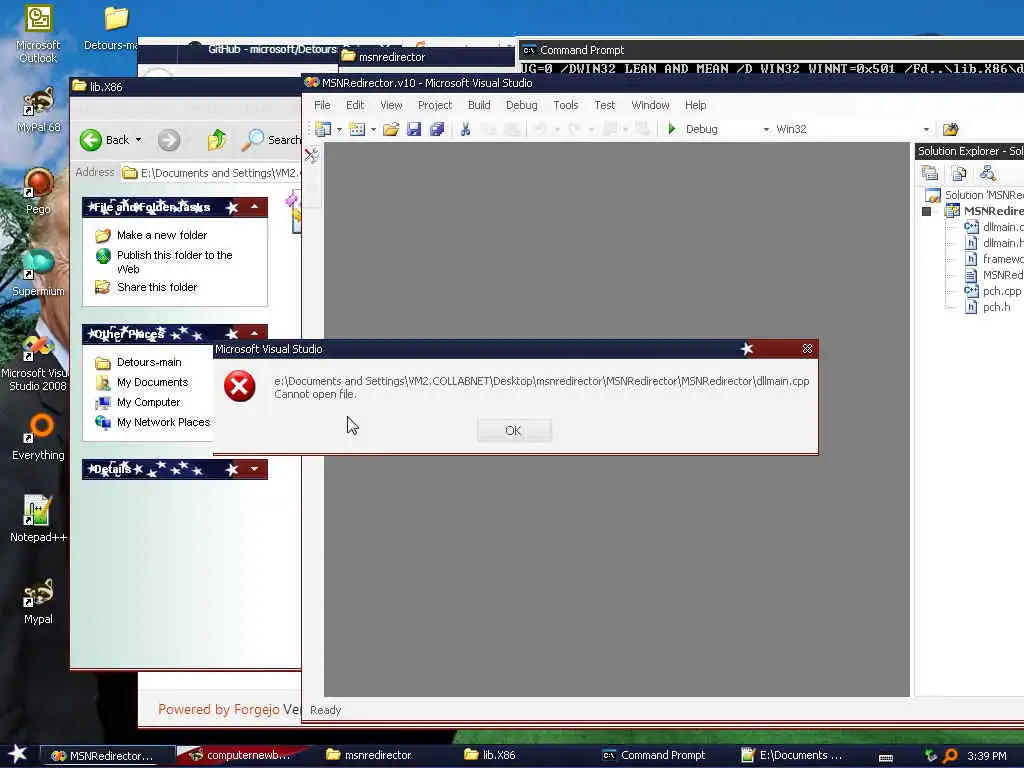The width and height of the screenshot is (1024, 768).
Task: Click the folder icon right of the Win32 dropdown
Action: pyautogui.click(x=950, y=129)
